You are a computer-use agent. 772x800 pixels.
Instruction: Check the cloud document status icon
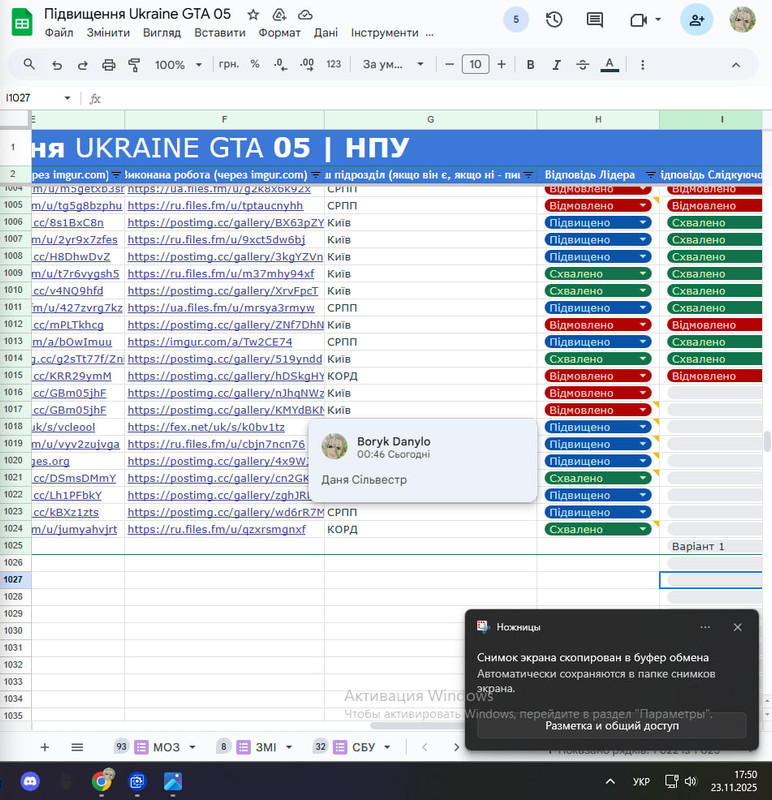(305, 15)
